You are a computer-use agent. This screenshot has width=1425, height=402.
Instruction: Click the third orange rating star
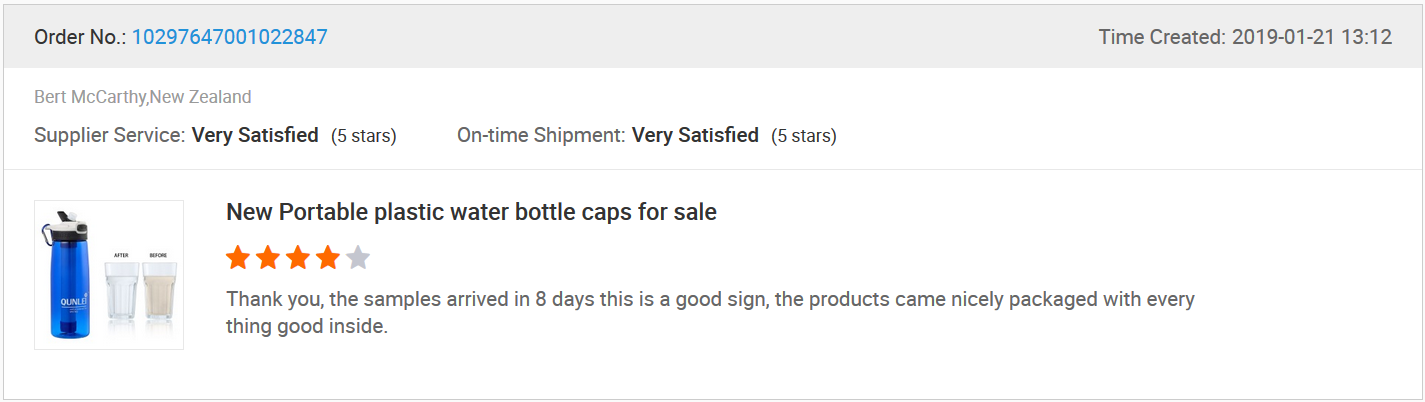click(x=298, y=259)
